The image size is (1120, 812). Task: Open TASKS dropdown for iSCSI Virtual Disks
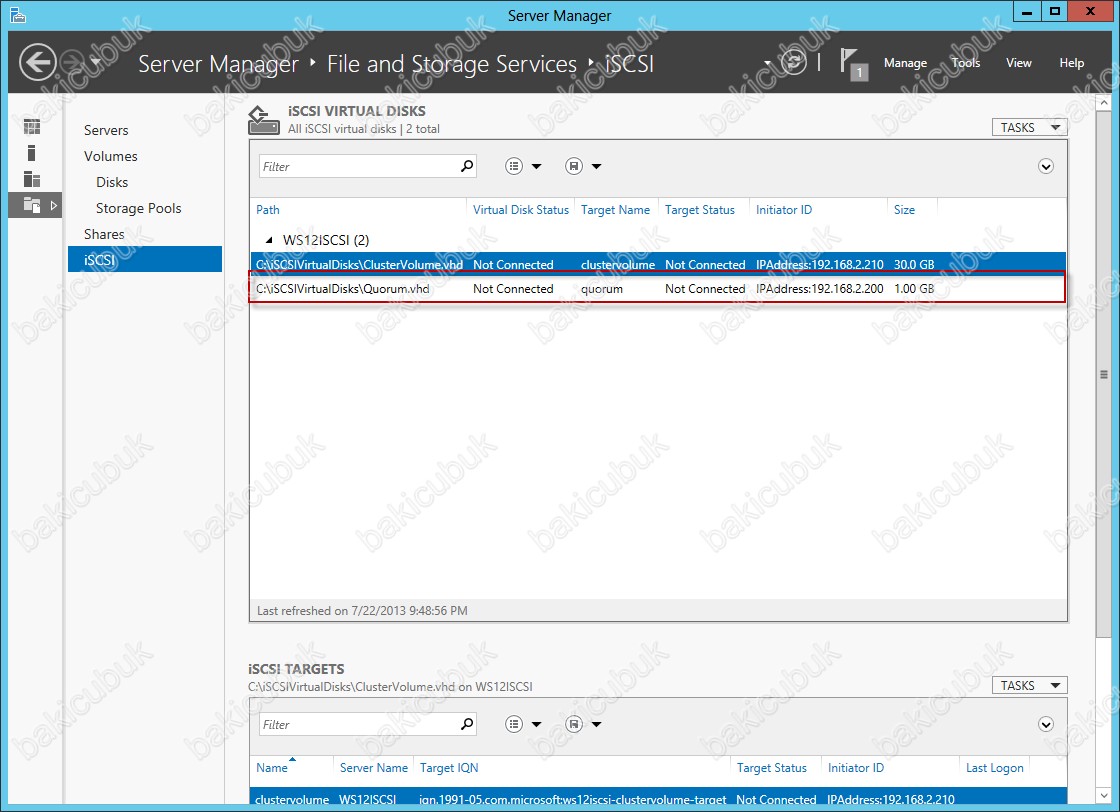point(1029,127)
